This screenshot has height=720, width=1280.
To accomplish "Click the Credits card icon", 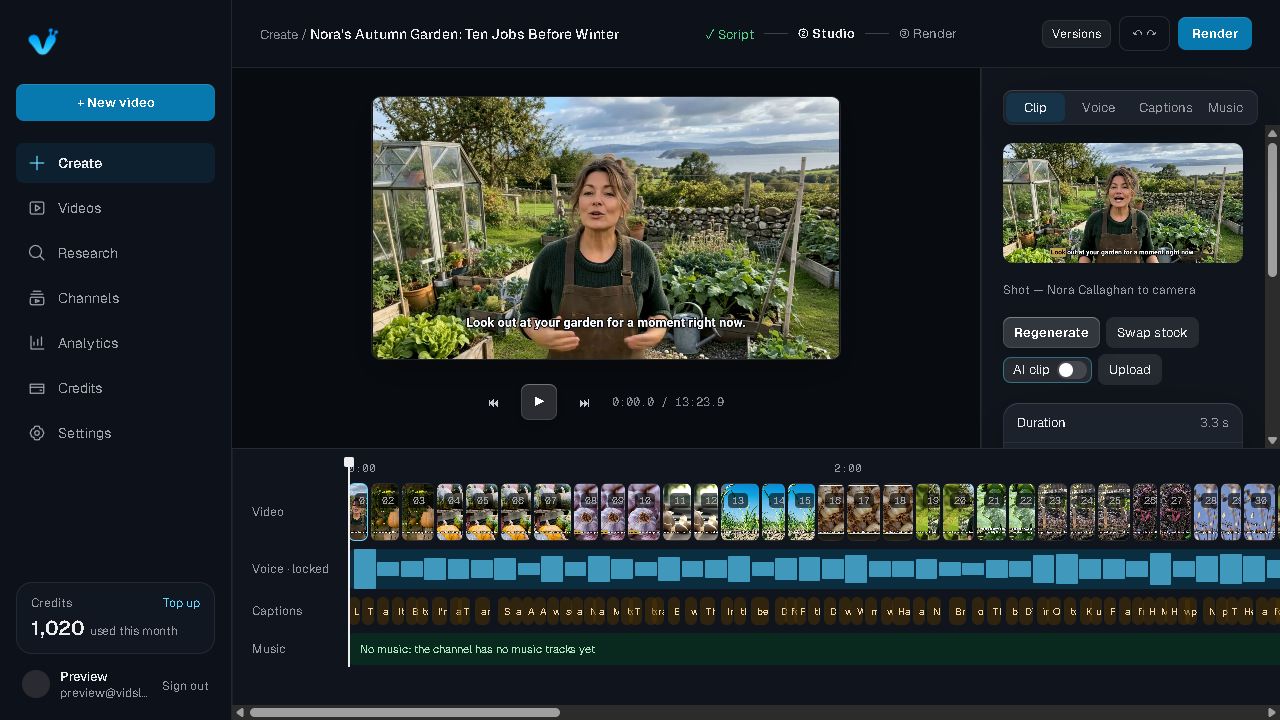I will 37,388.
